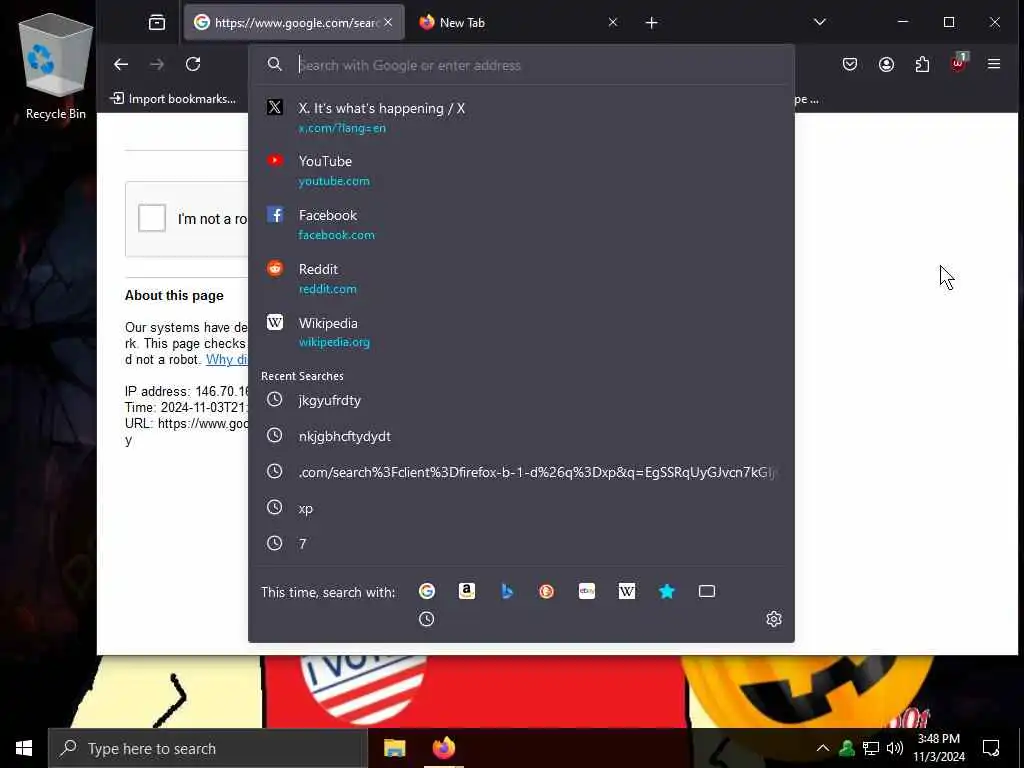
Task: Open the Windows Start menu
Action: [x=24, y=748]
